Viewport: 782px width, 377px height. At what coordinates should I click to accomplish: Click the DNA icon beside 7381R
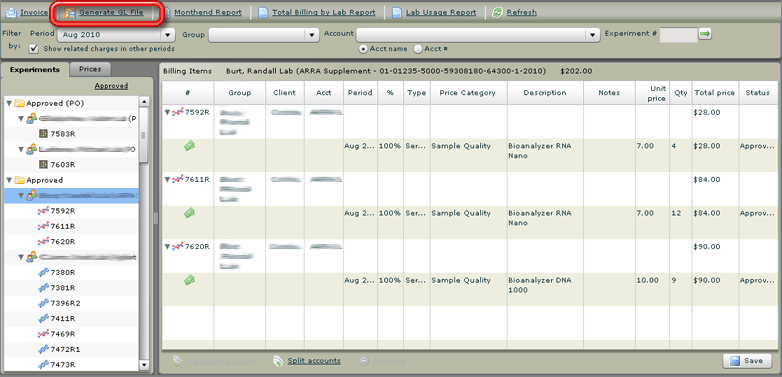pos(43,288)
